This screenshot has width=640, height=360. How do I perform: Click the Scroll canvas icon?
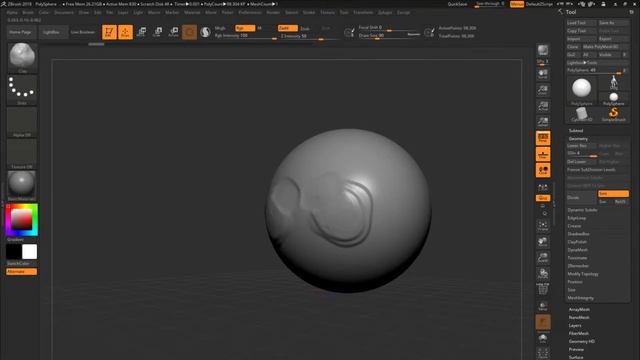[543, 74]
